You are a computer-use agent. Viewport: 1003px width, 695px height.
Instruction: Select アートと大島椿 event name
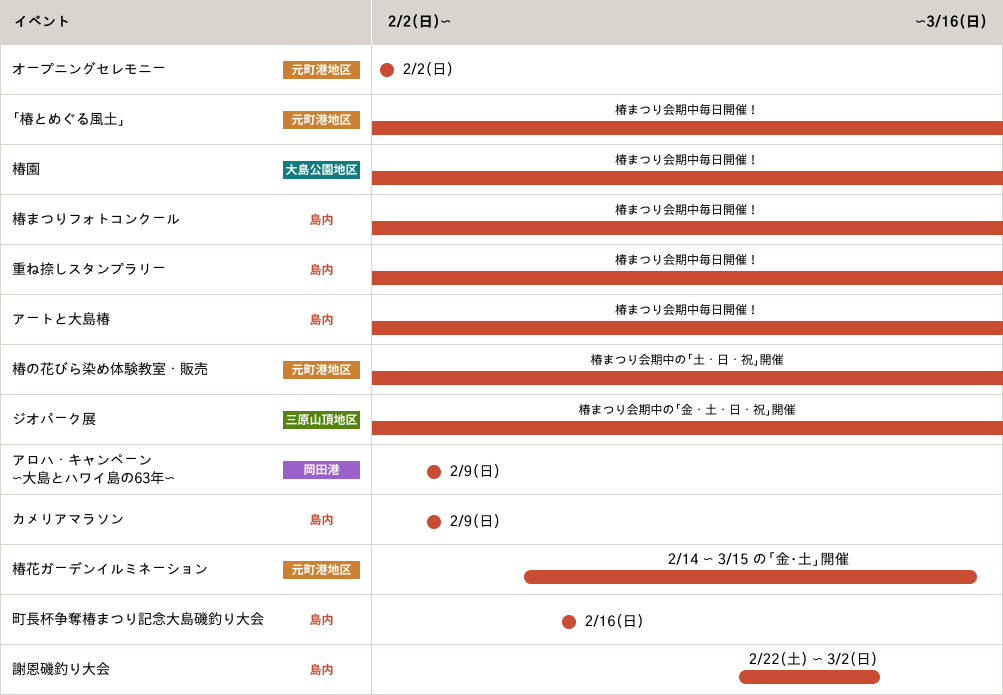pyautogui.click(x=61, y=318)
